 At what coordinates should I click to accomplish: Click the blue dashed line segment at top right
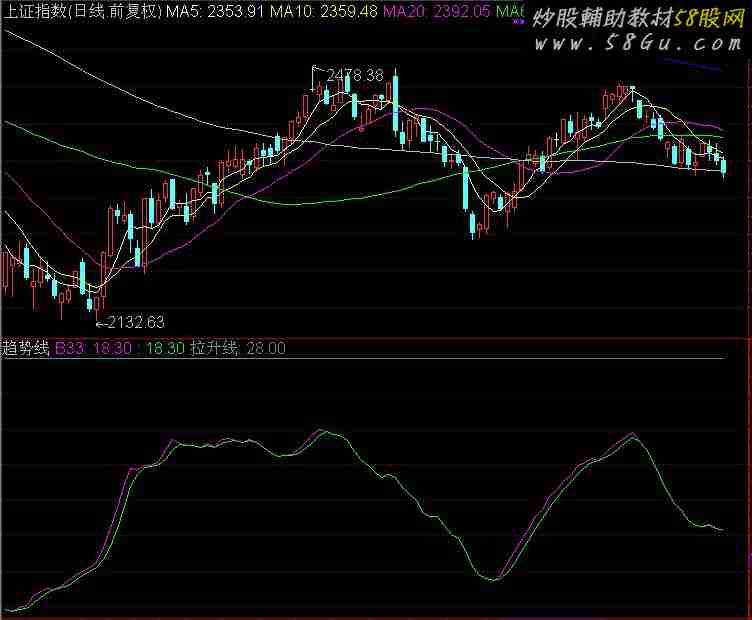(700, 65)
